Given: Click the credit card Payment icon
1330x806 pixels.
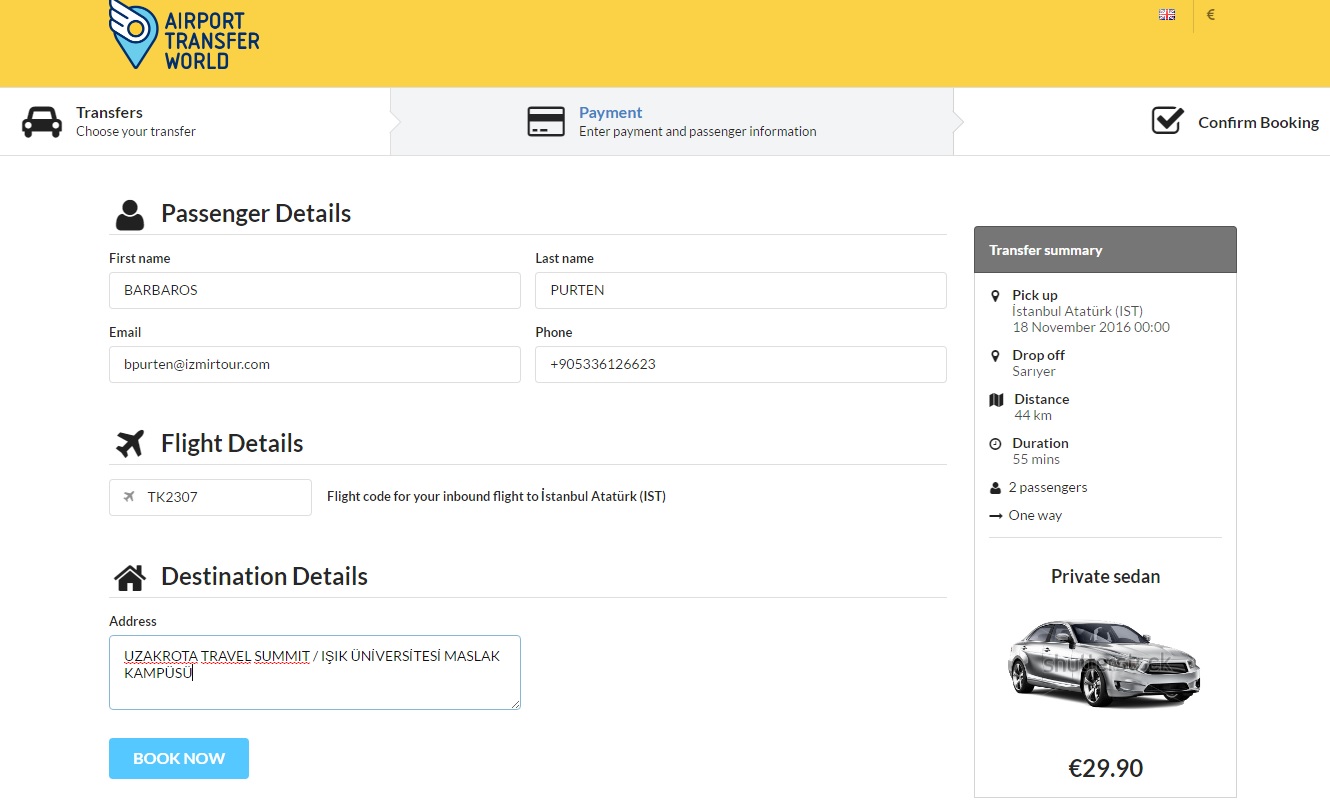Looking at the screenshot, I should (x=546, y=122).
